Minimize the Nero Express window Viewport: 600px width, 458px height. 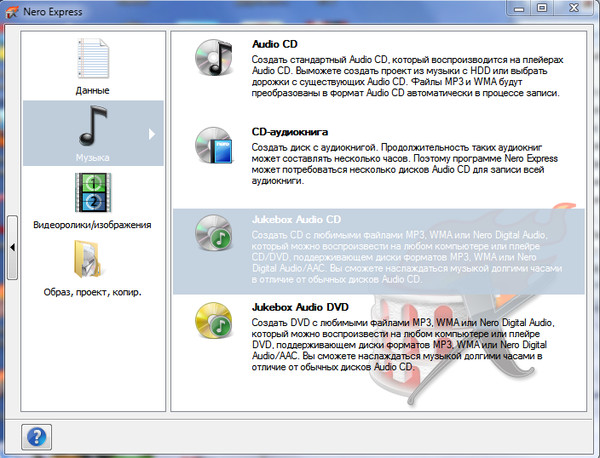click(519, 8)
